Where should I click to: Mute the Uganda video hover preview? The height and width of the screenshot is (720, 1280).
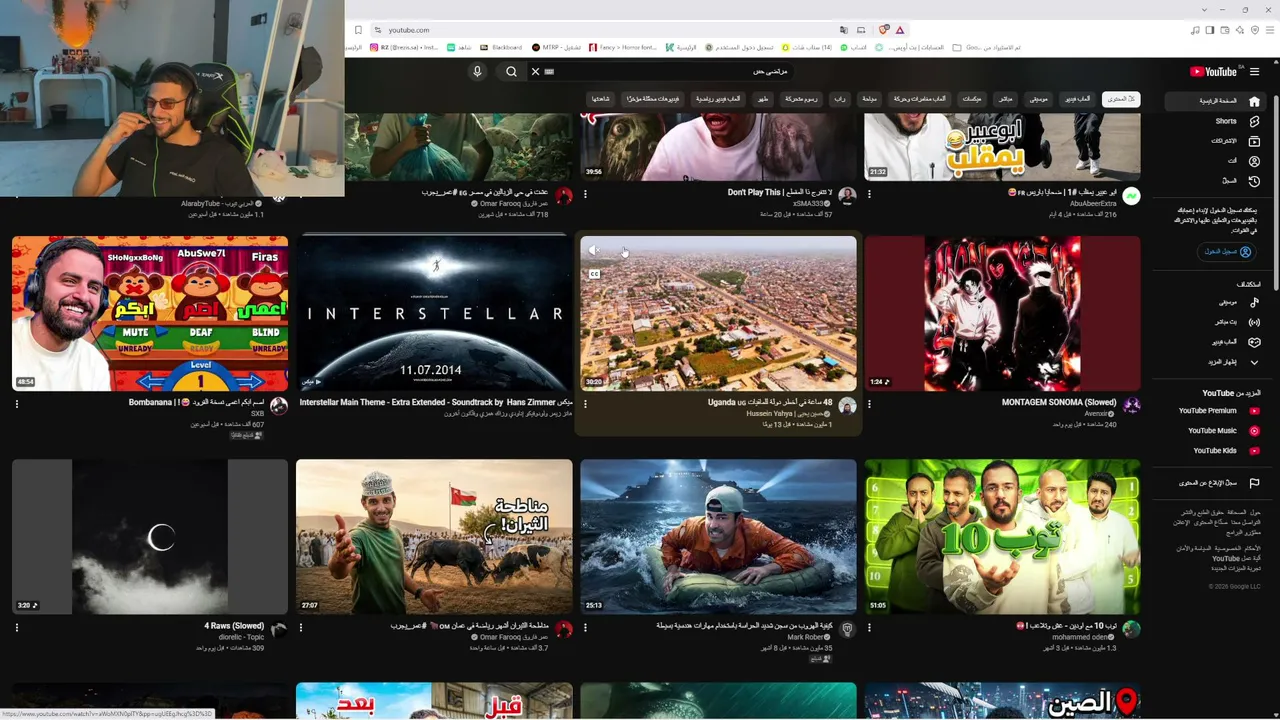click(594, 251)
